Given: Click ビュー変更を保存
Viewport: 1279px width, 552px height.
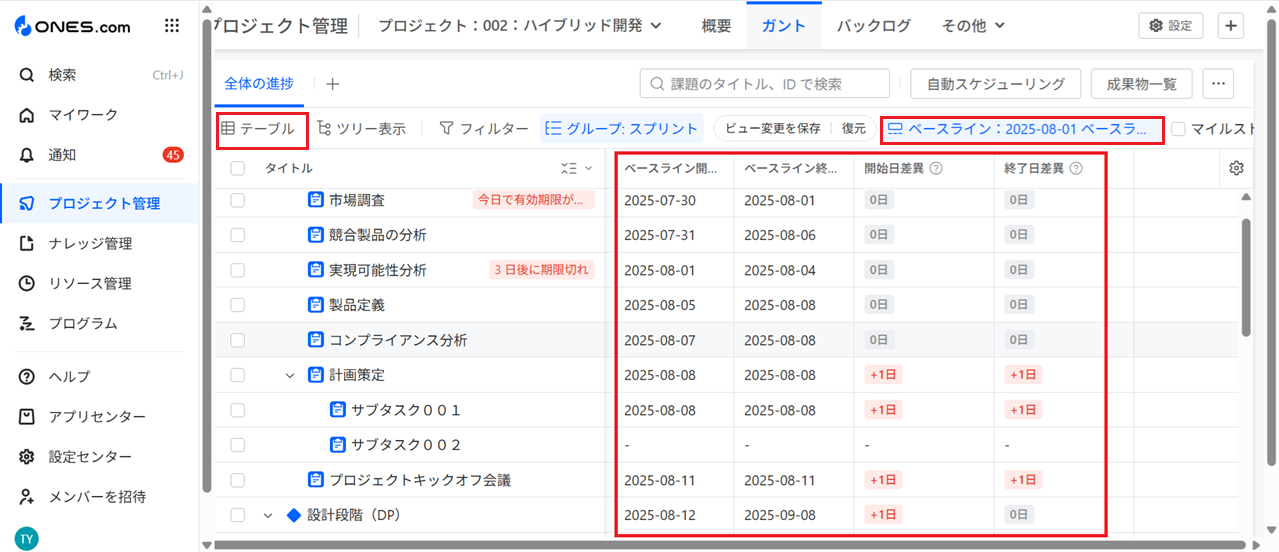Looking at the screenshot, I should (x=773, y=128).
